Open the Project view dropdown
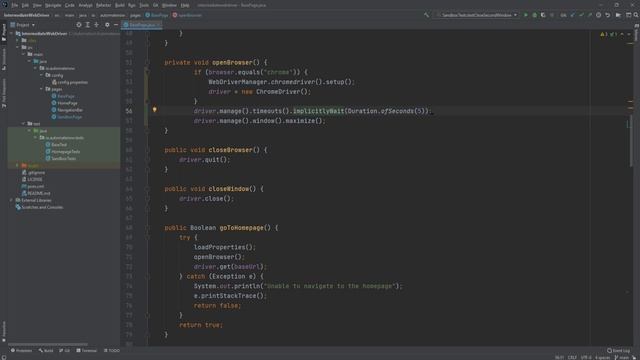This screenshot has height=360, width=640. pos(23,25)
